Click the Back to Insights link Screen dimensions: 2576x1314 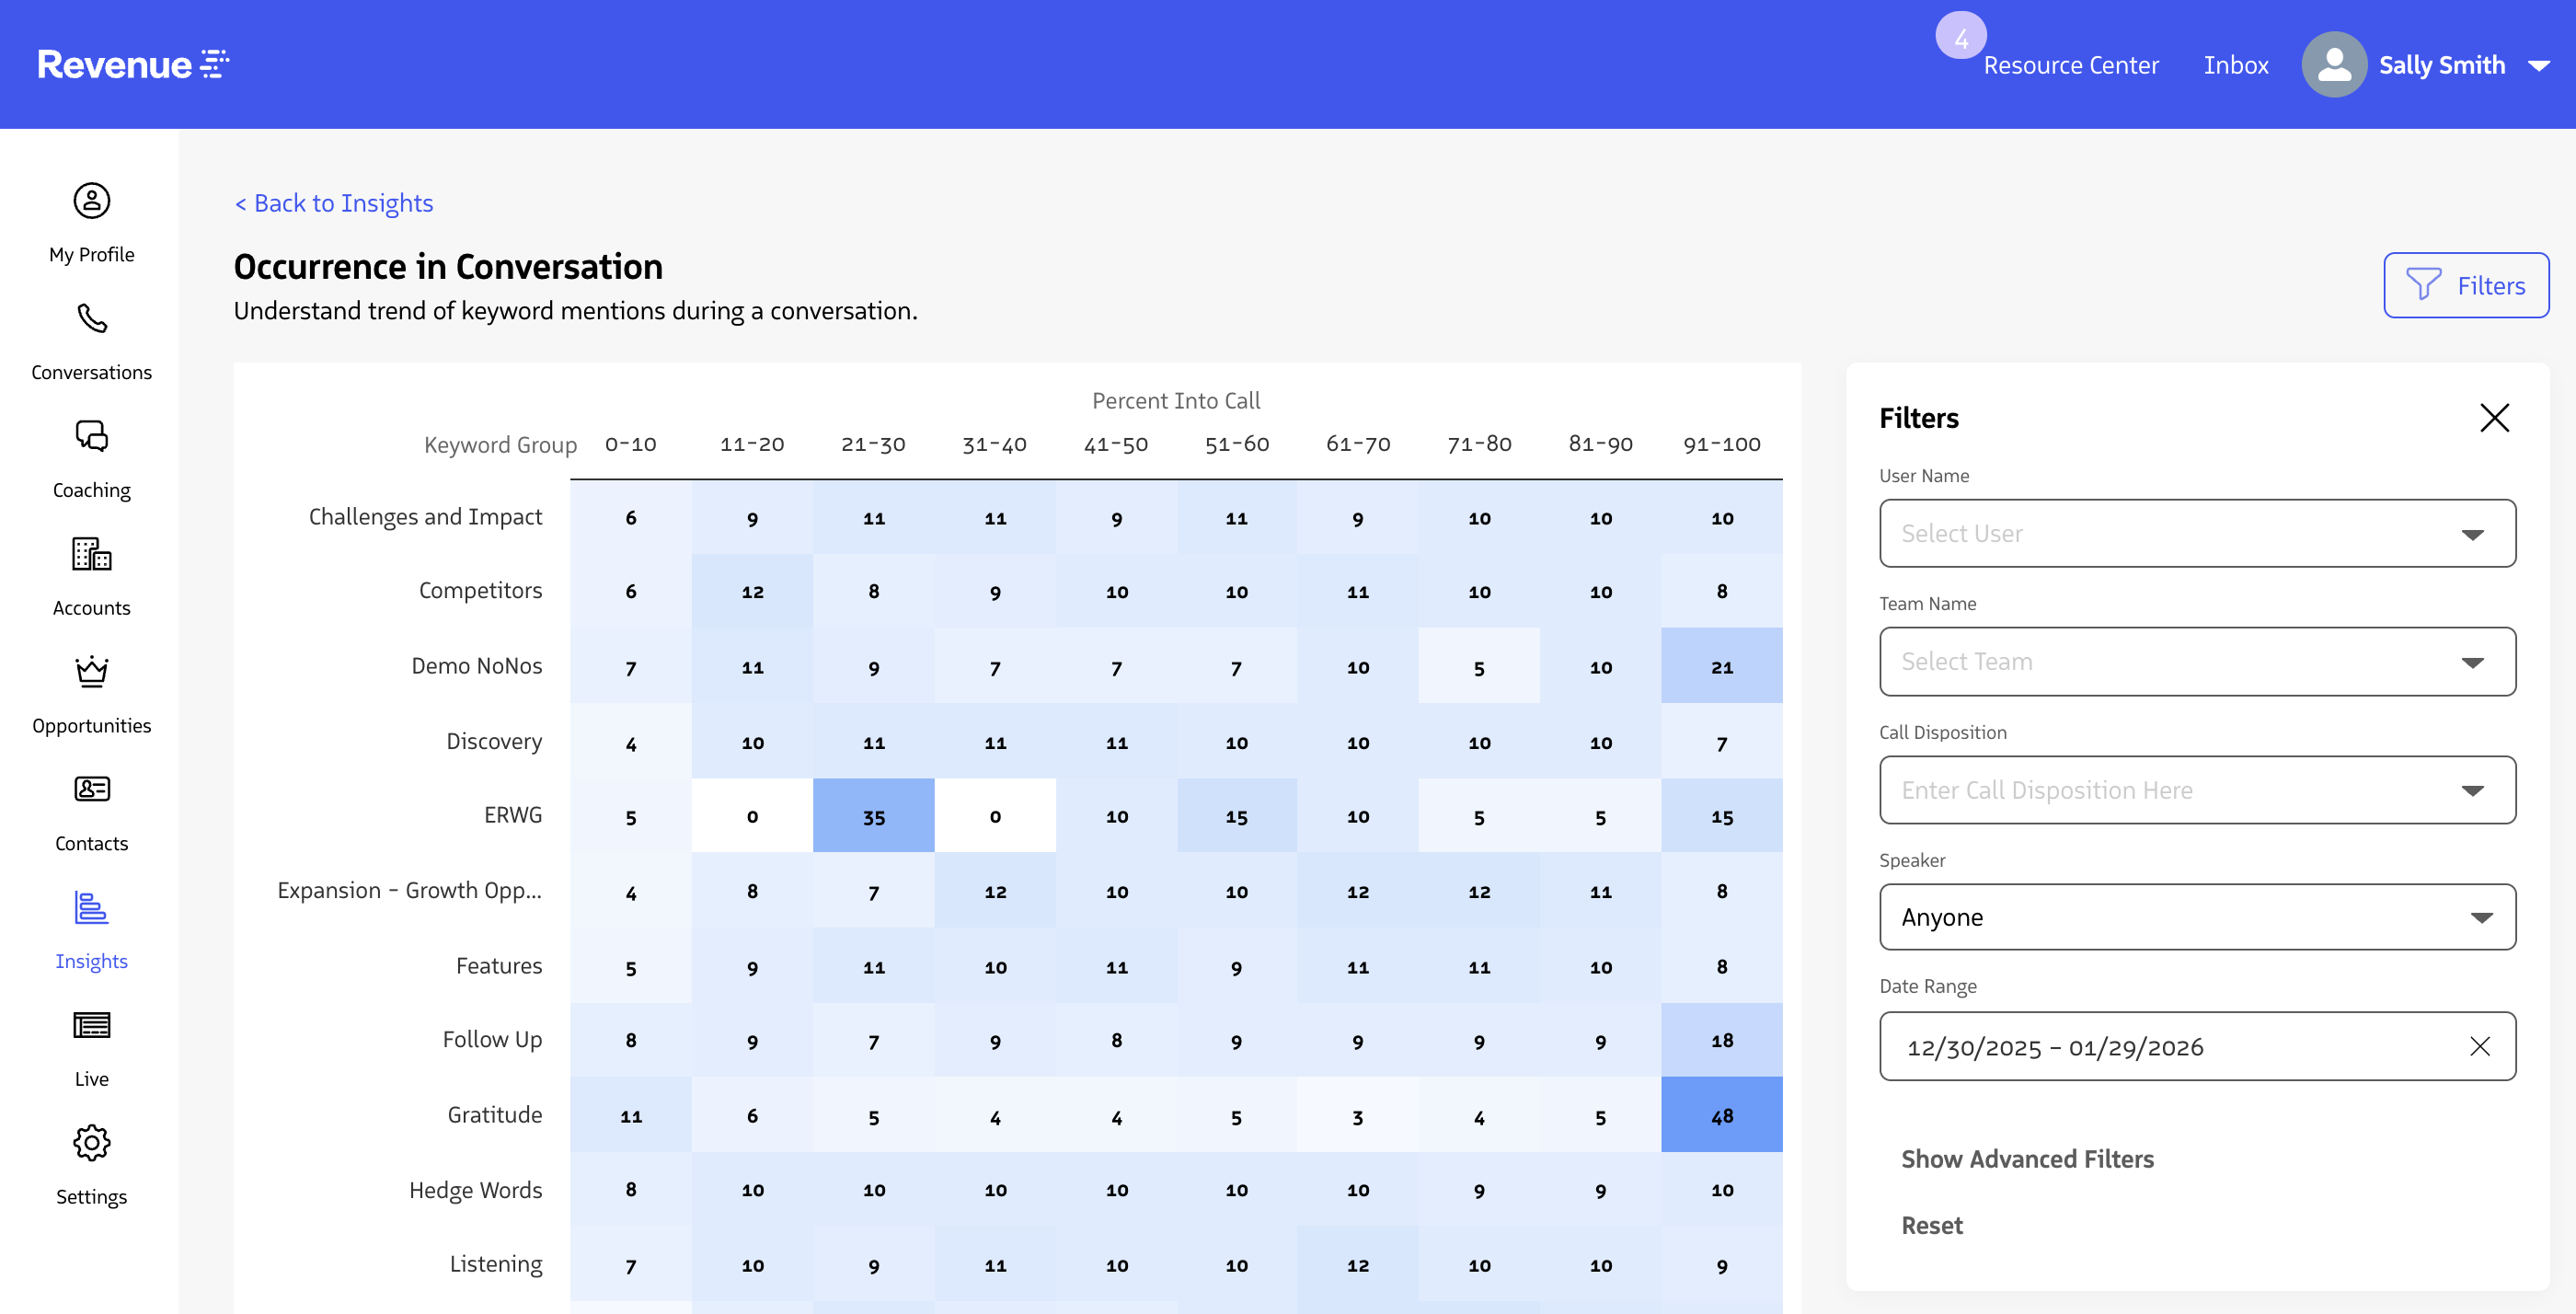point(333,203)
